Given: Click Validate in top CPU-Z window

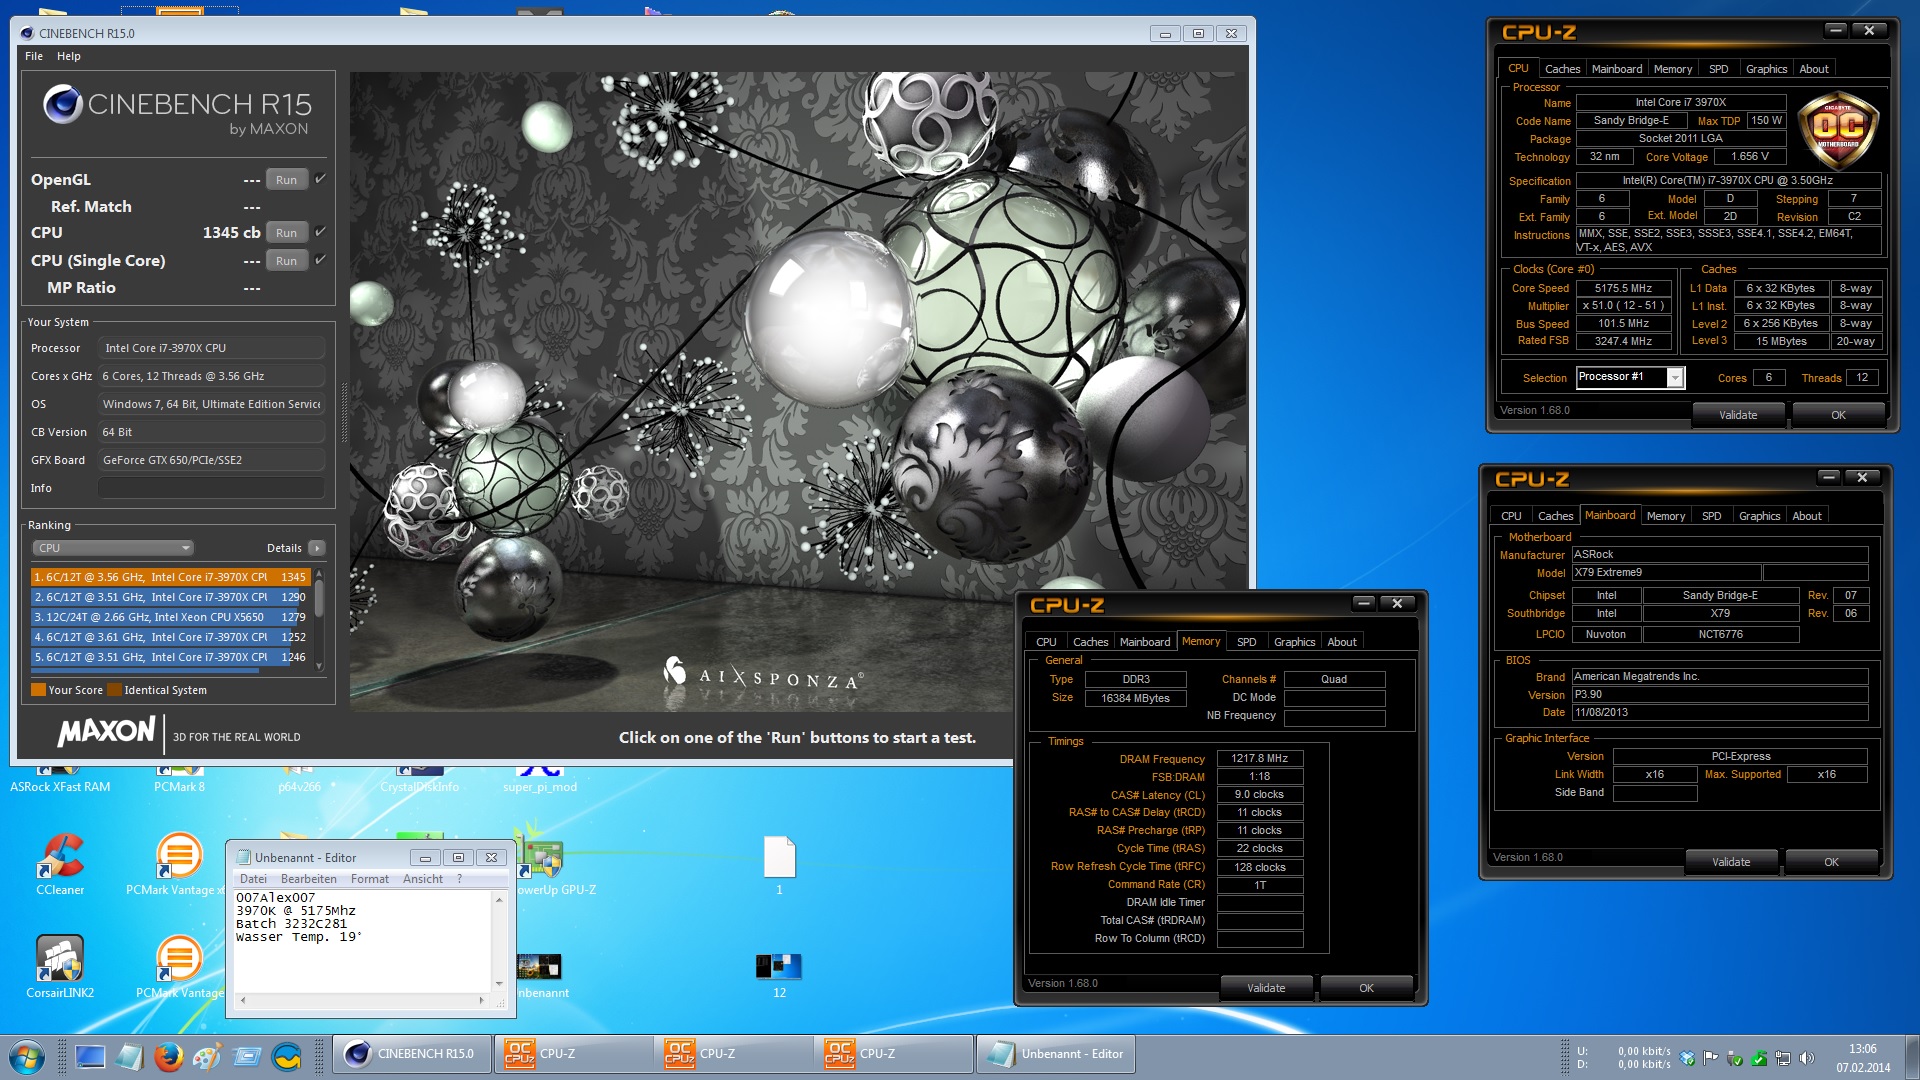Looking at the screenshot, I should pos(1738,415).
